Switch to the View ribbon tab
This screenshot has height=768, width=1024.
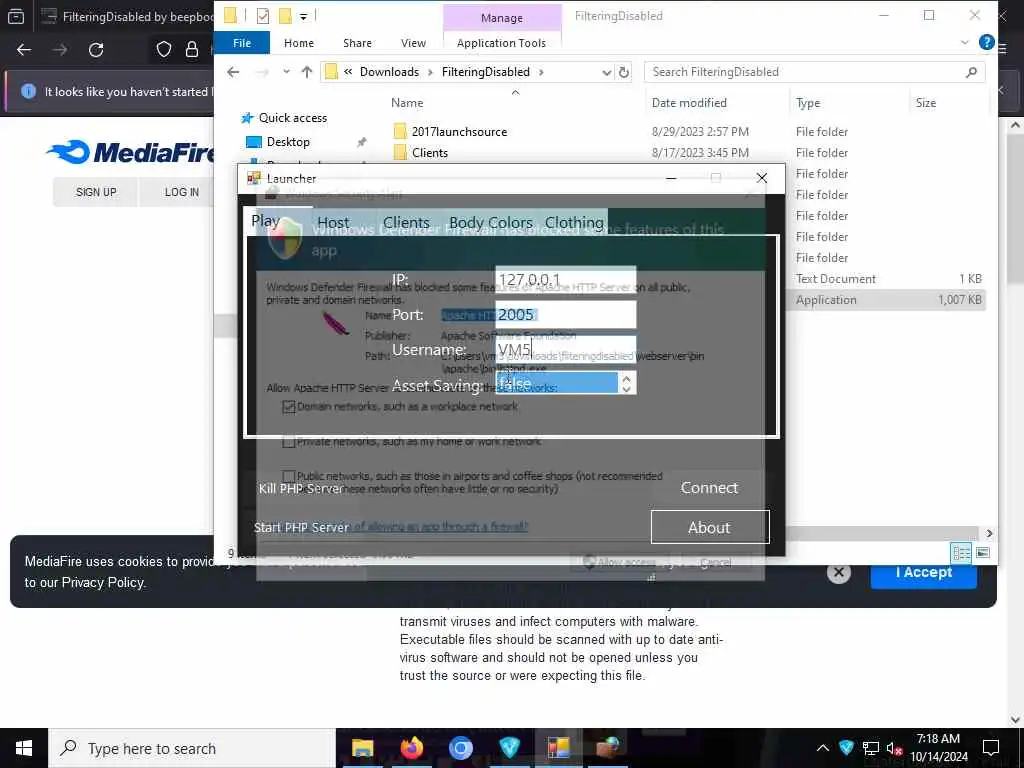pos(413,42)
